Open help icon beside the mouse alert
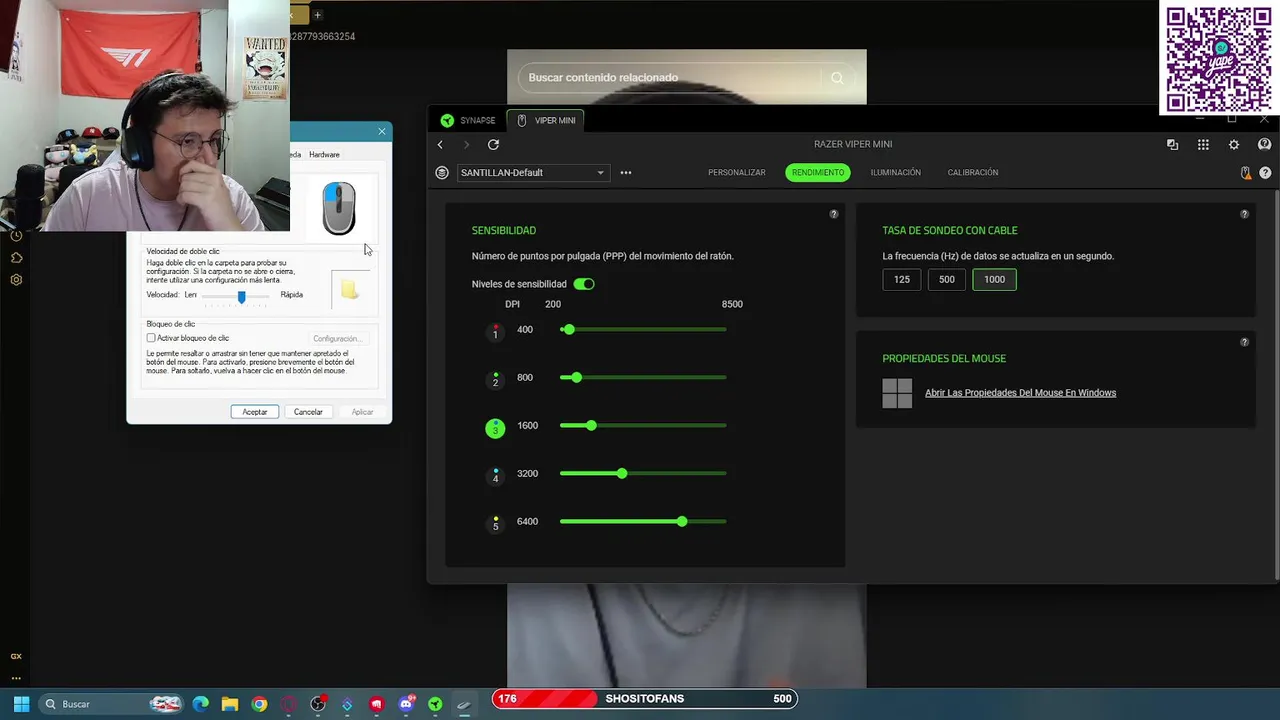This screenshot has height=720, width=1280. coord(1265,173)
